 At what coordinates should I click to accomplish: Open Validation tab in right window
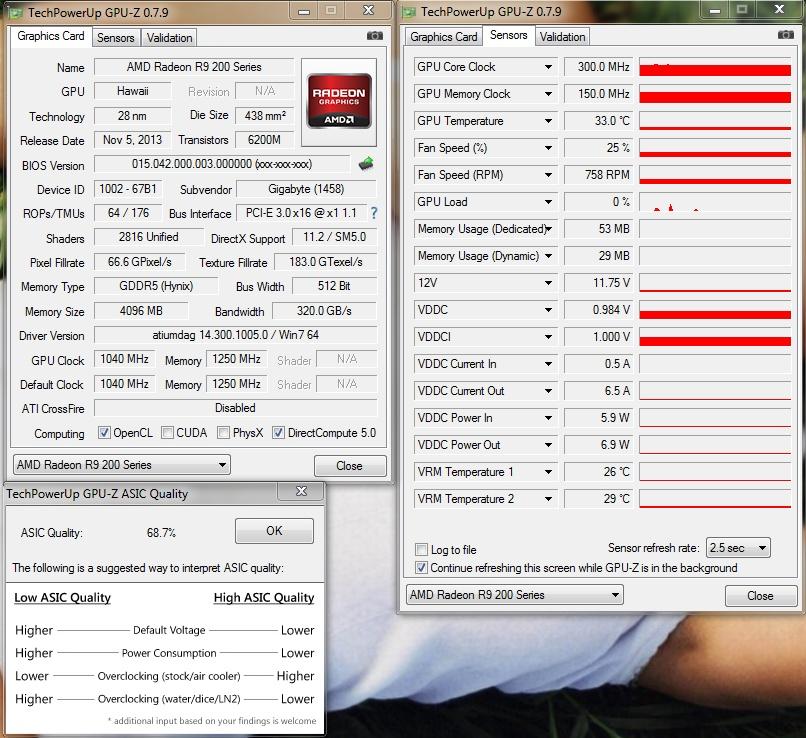pos(562,37)
